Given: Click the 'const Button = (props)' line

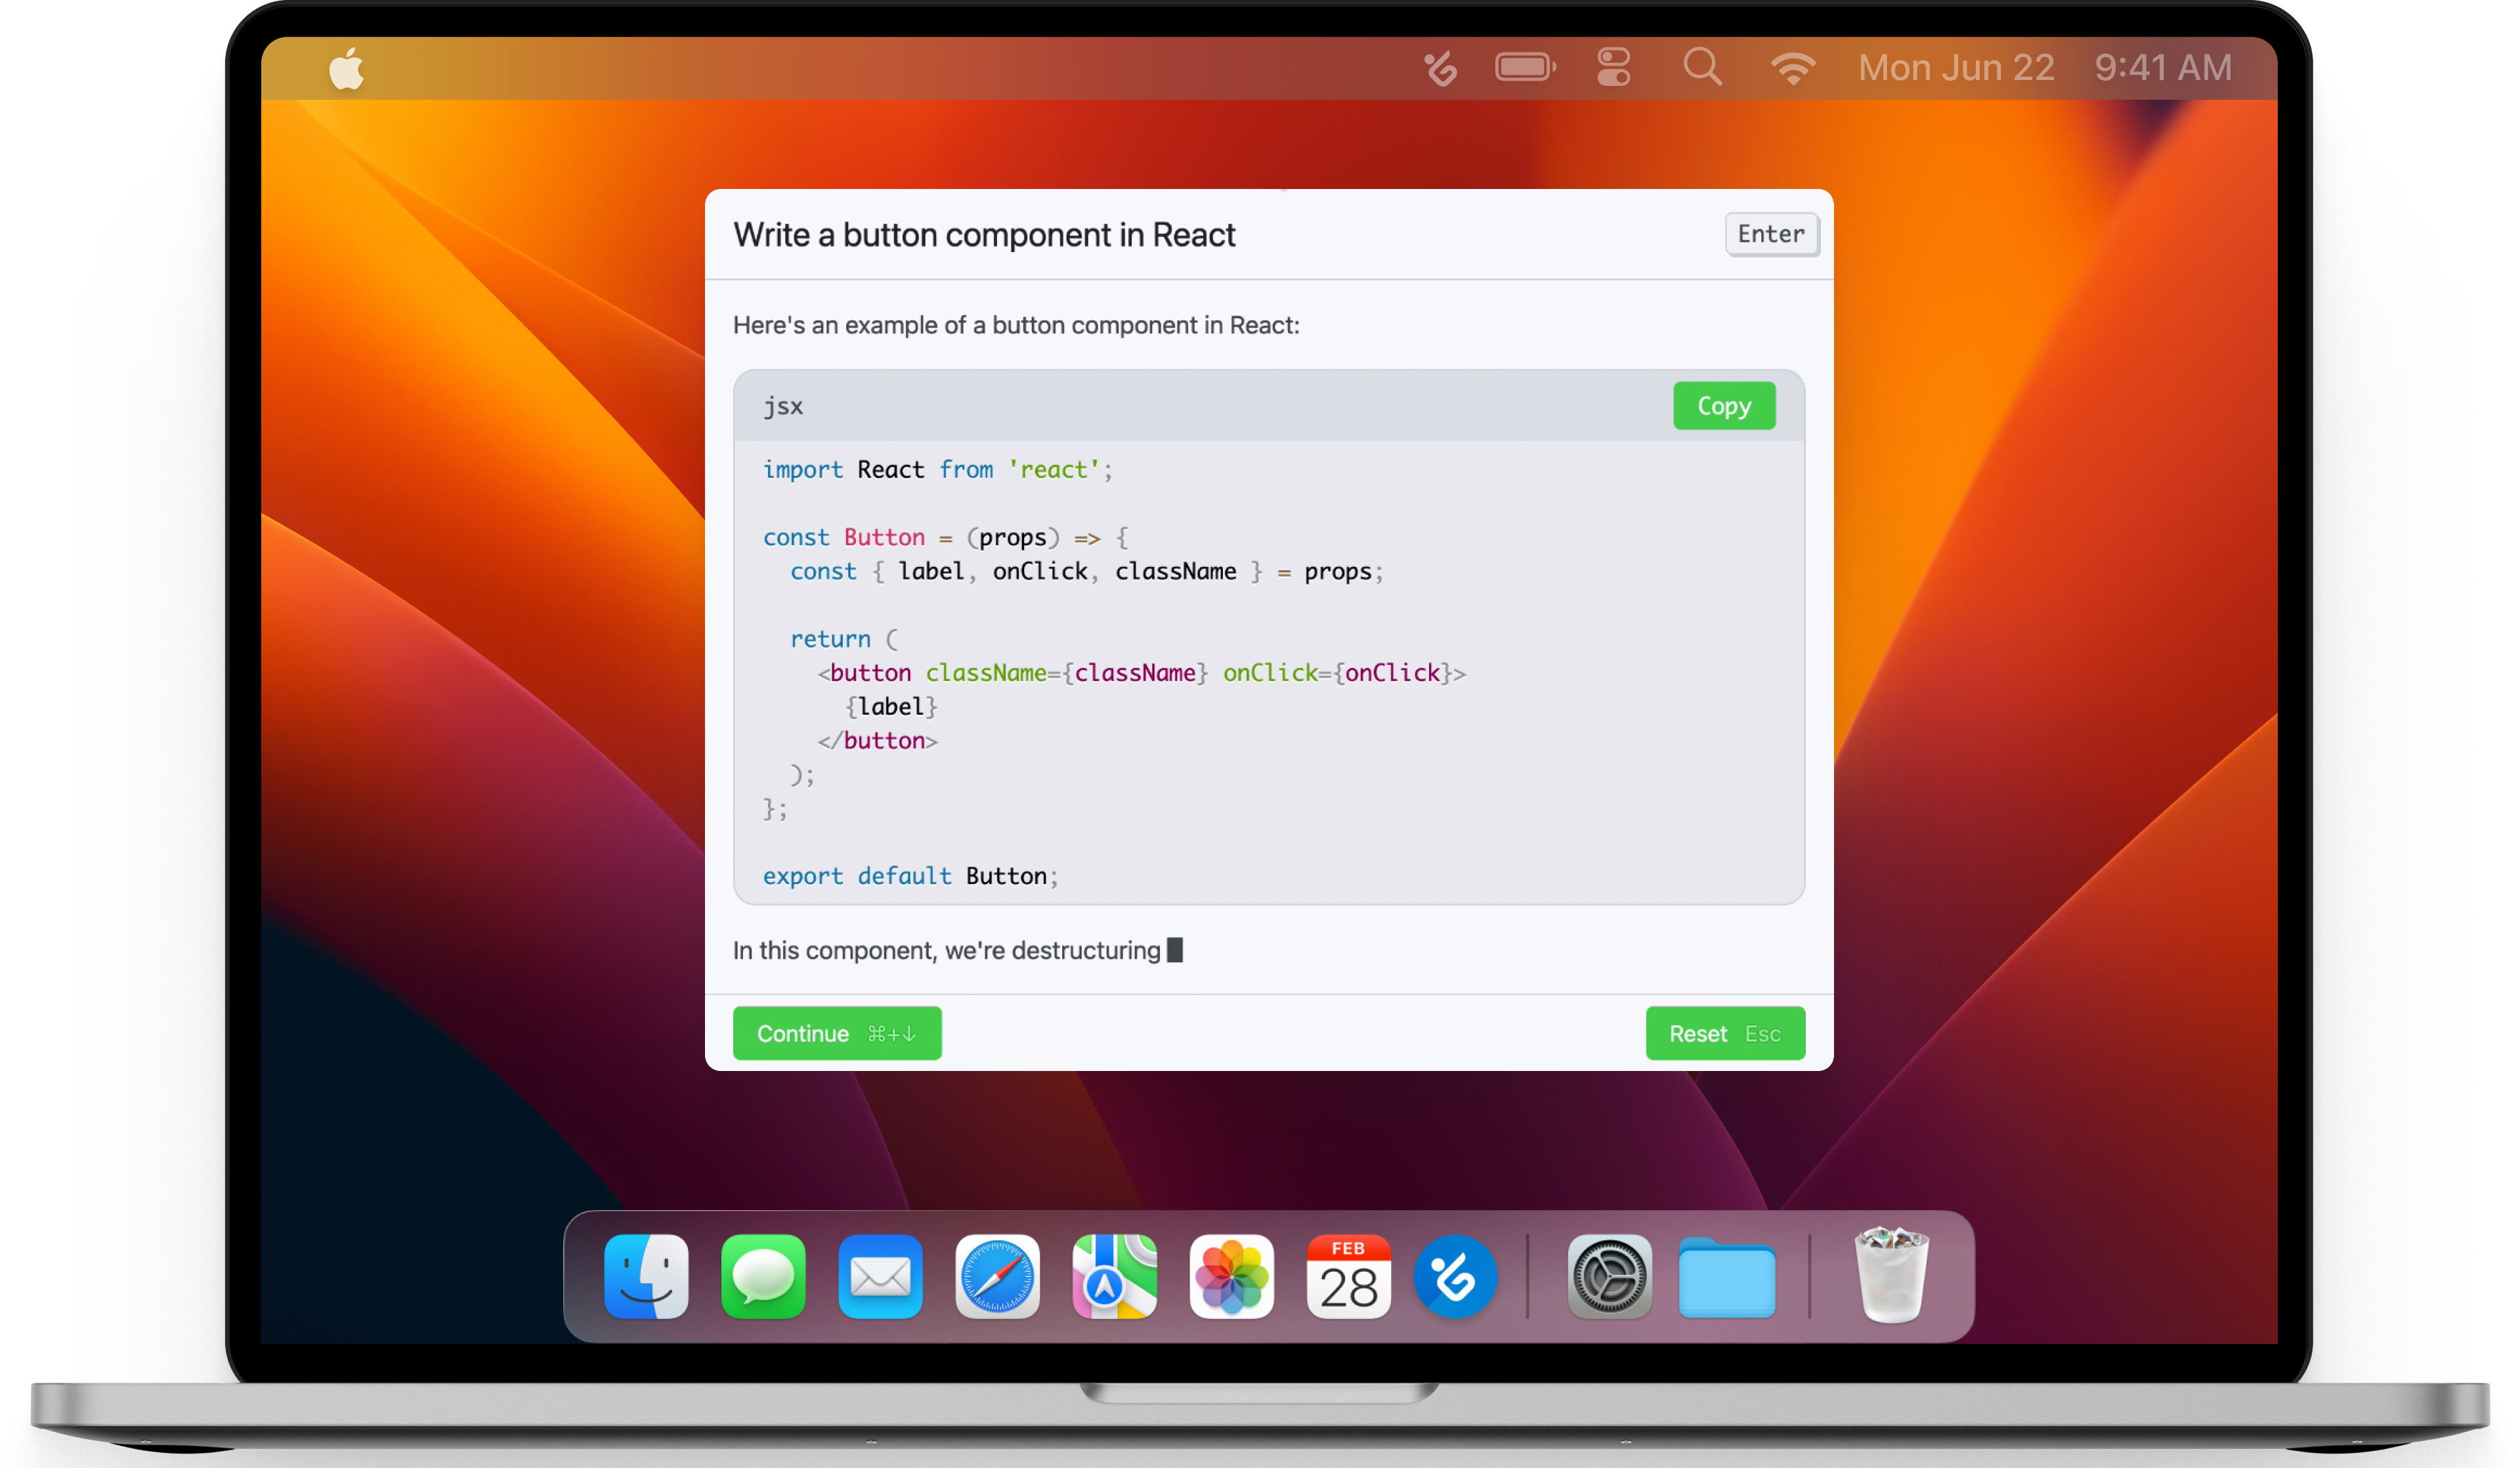Looking at the screenshot, I should [946, 537].
